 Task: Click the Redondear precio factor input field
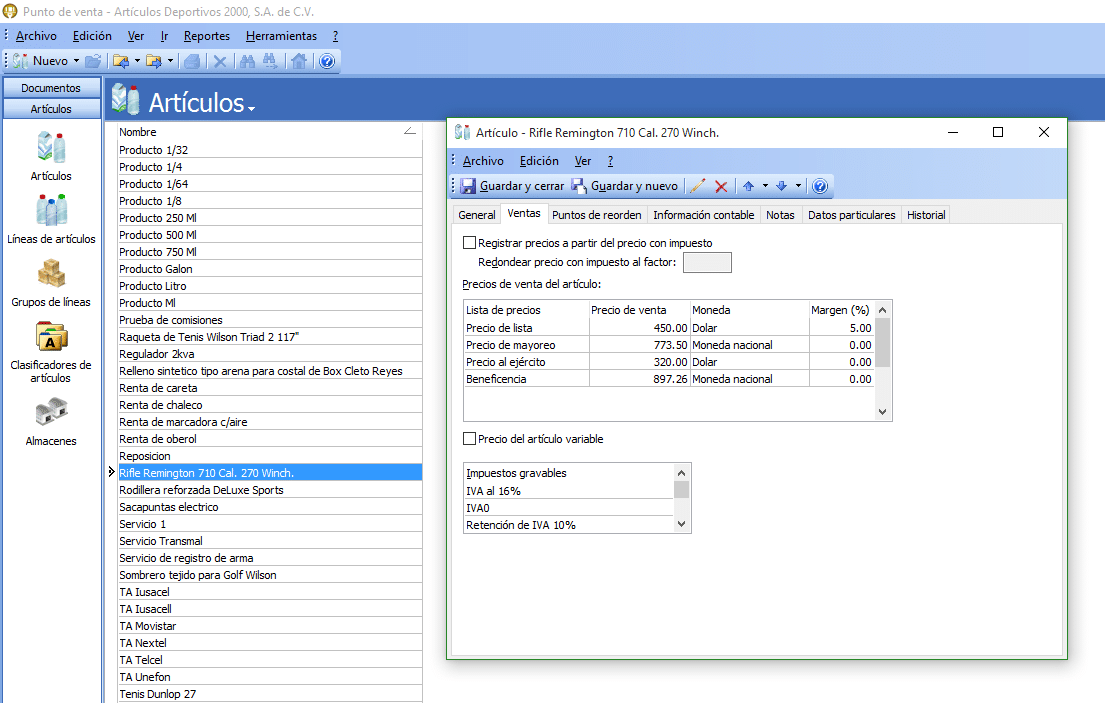point(708,263)
